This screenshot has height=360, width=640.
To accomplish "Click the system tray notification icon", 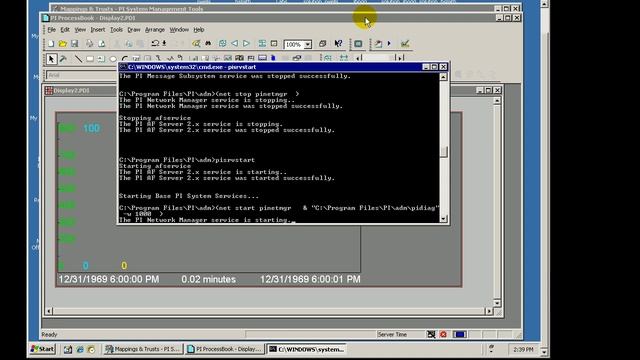I will tap(491, 349).
